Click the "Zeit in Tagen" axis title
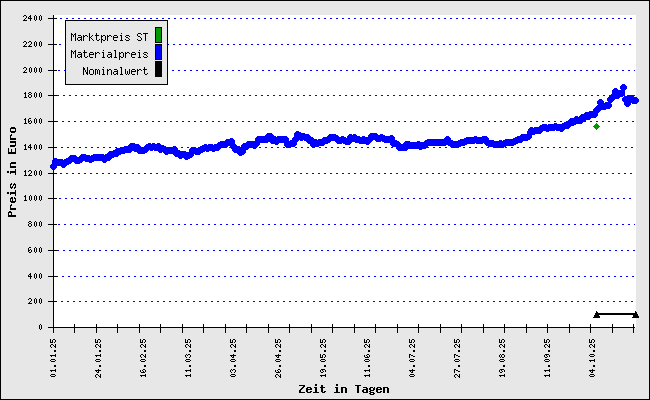The image size is (650, 400). (x=343, y=389)
